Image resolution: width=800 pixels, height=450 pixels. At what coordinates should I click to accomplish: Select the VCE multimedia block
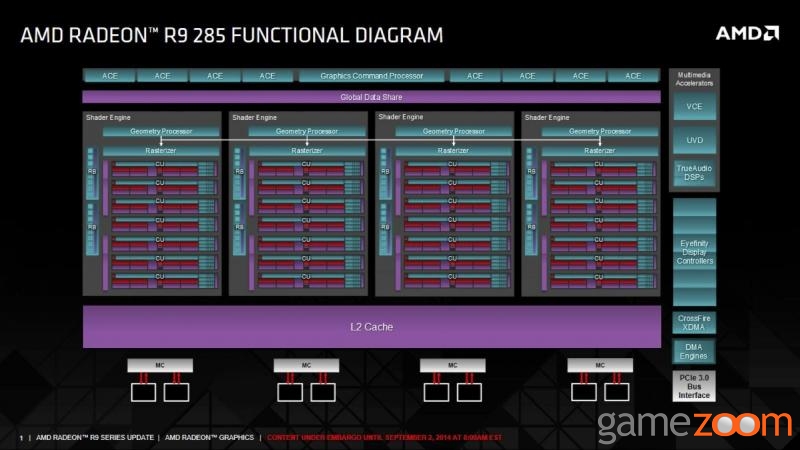(x=694, y=107)
